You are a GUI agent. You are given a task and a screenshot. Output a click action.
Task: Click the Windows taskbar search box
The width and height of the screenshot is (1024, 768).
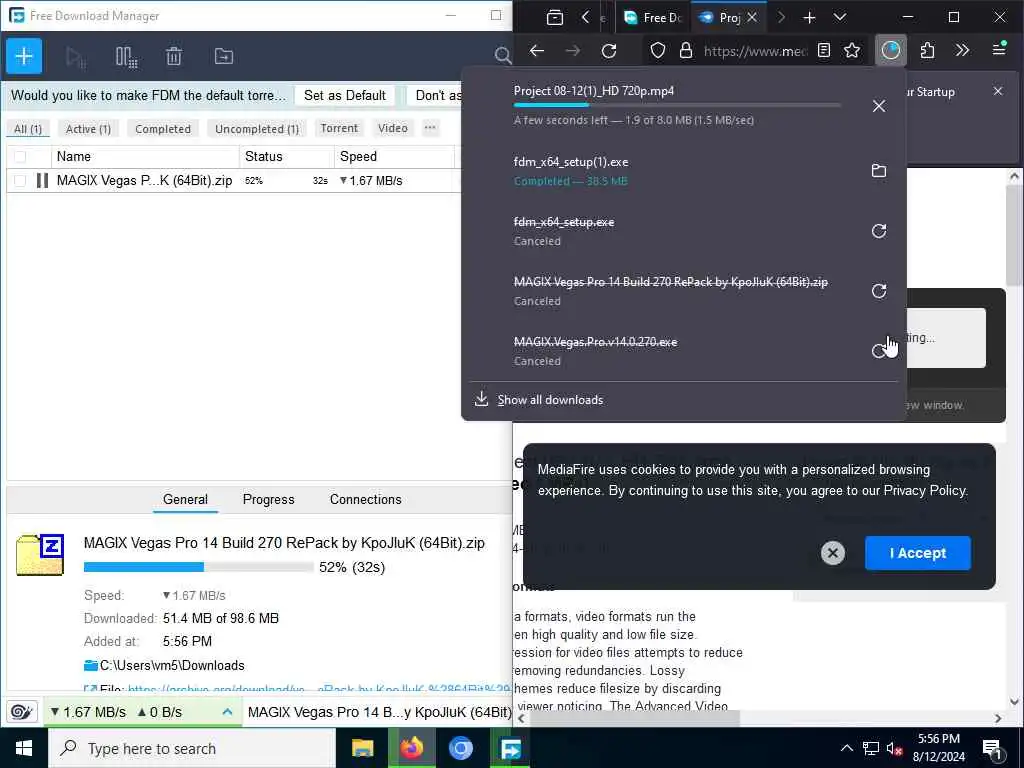pyautogui.click(x=192, y=748)
